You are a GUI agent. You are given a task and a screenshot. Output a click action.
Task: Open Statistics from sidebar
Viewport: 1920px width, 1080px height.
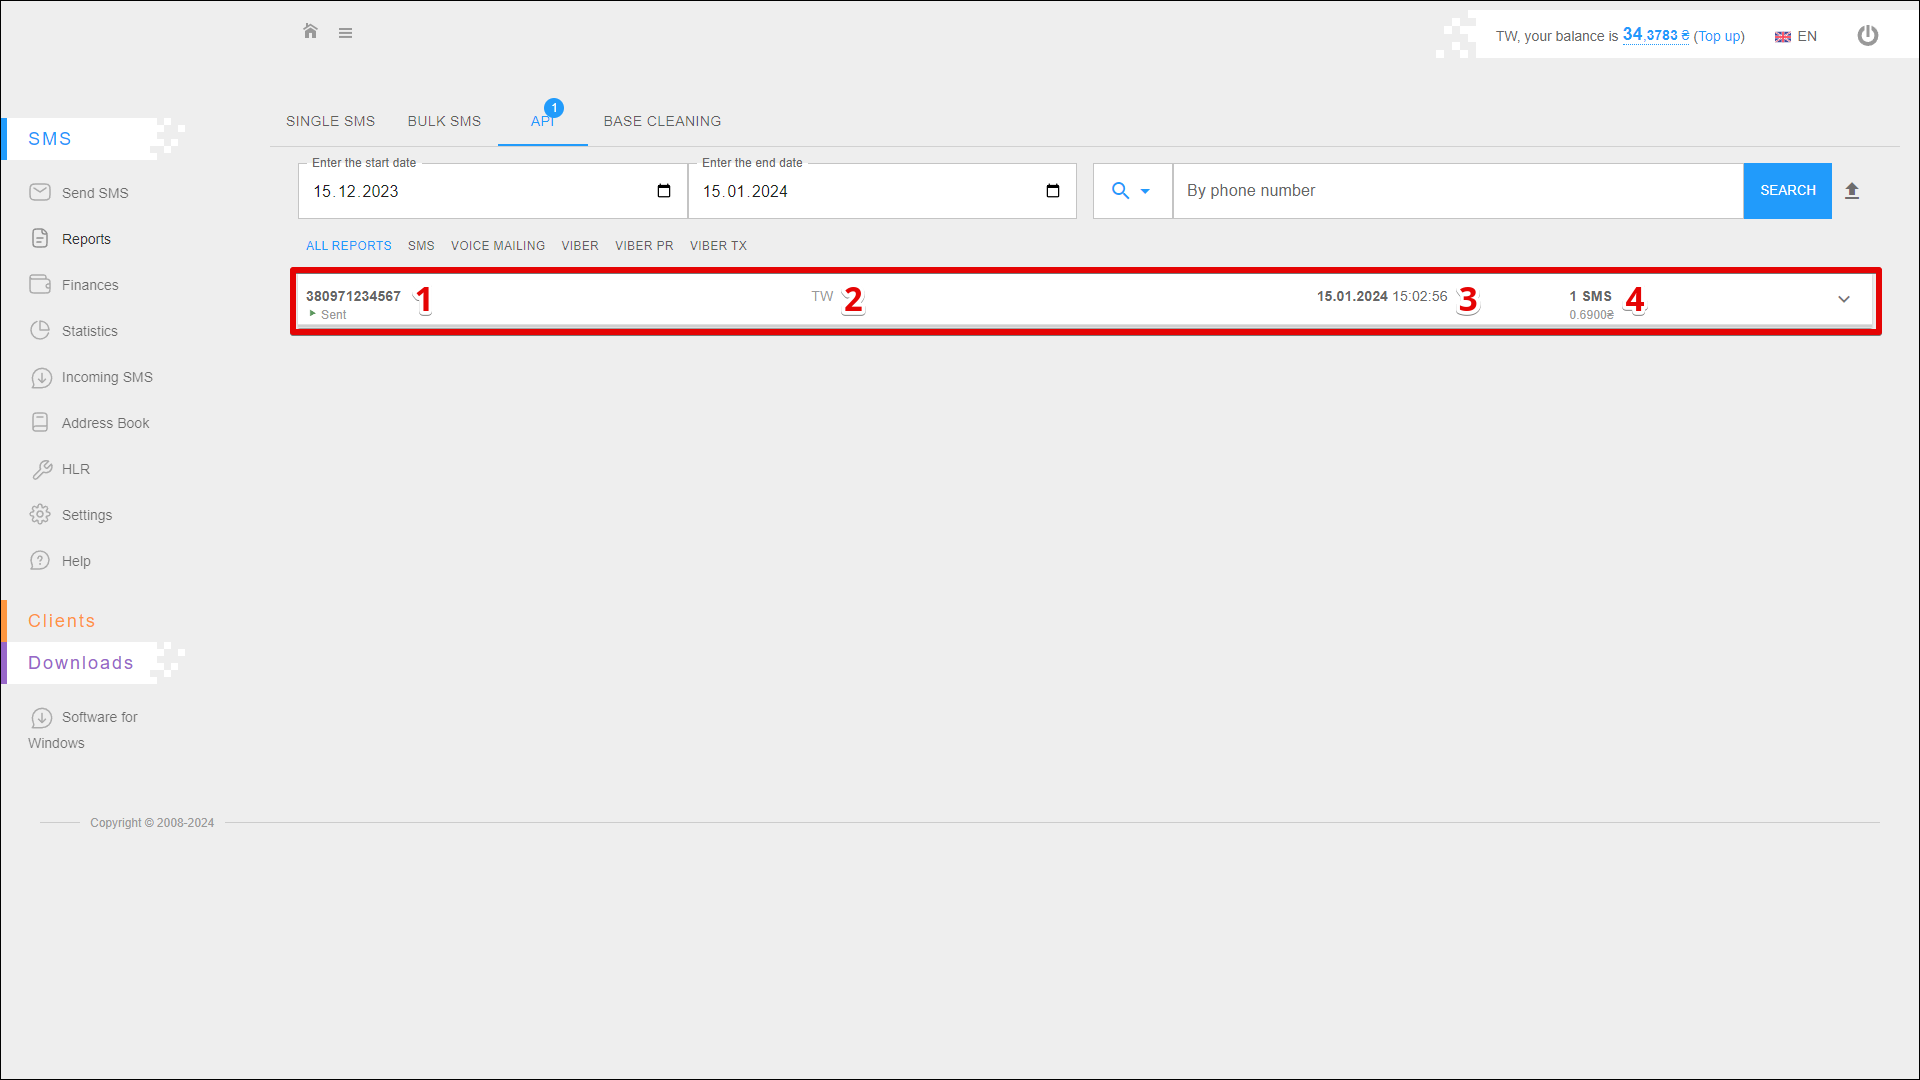pos(89,331)
